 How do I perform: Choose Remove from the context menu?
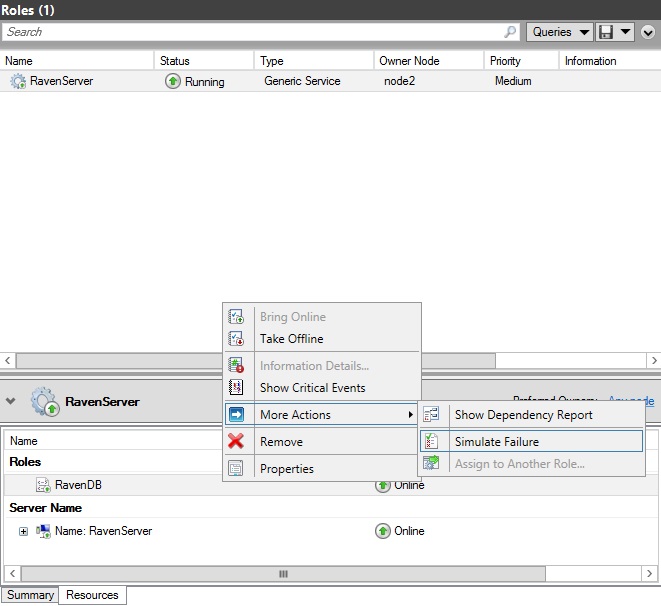322,441
